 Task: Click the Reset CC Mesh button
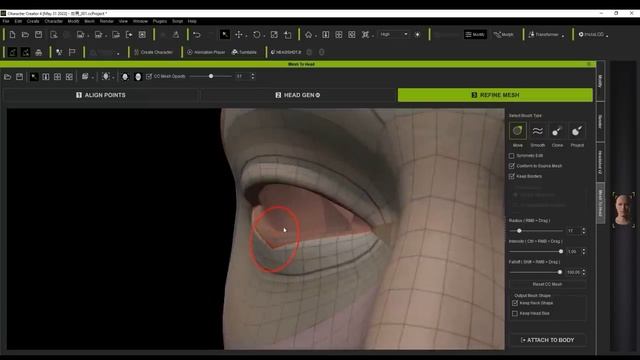click(x=547, y=284)
